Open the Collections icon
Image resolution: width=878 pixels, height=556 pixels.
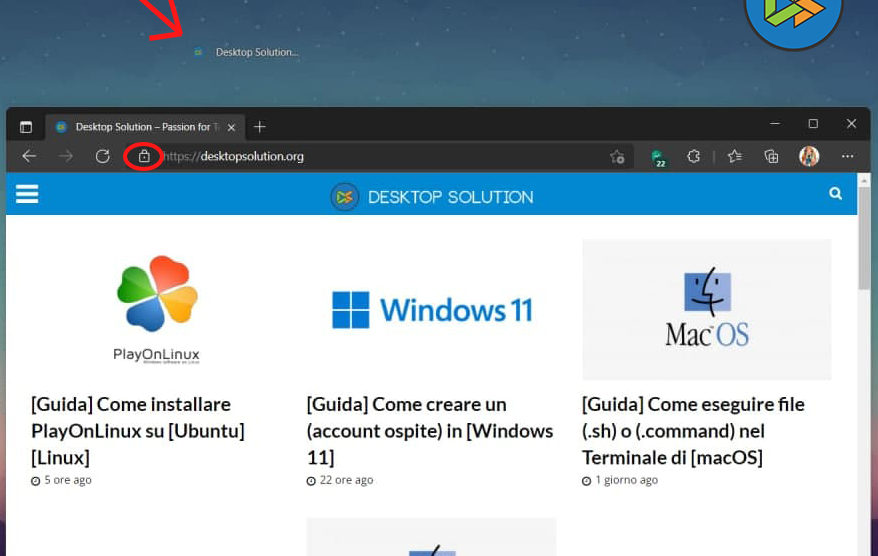(772, 156)
